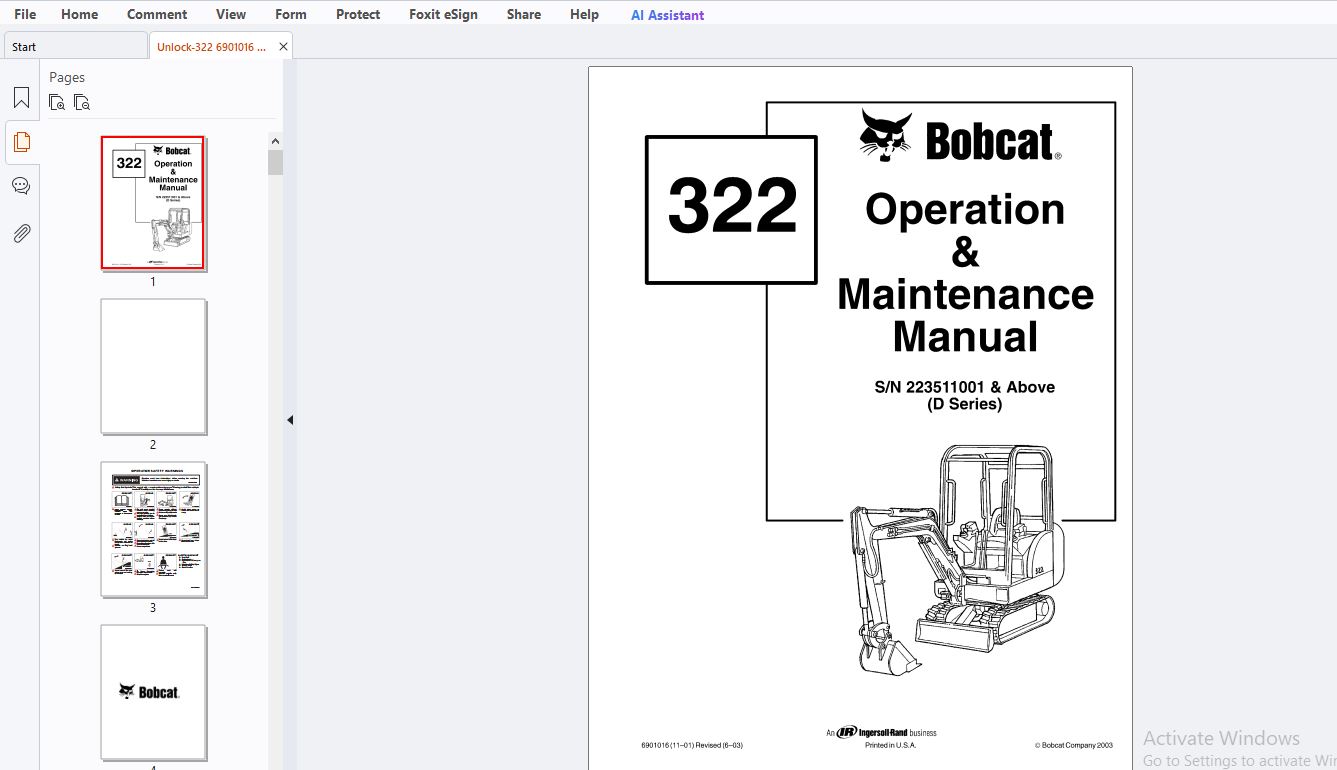Open the Bookmarks panel icon

21,98
